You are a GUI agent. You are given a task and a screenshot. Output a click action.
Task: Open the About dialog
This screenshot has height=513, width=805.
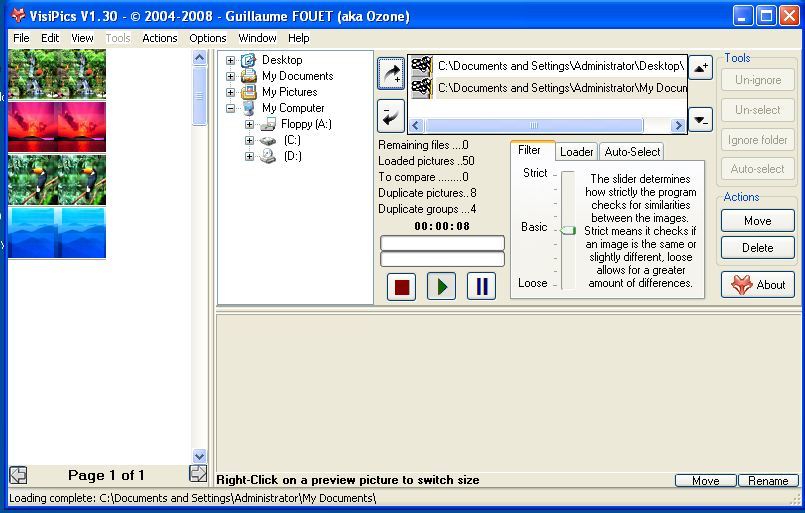click(x=758, y=285)
